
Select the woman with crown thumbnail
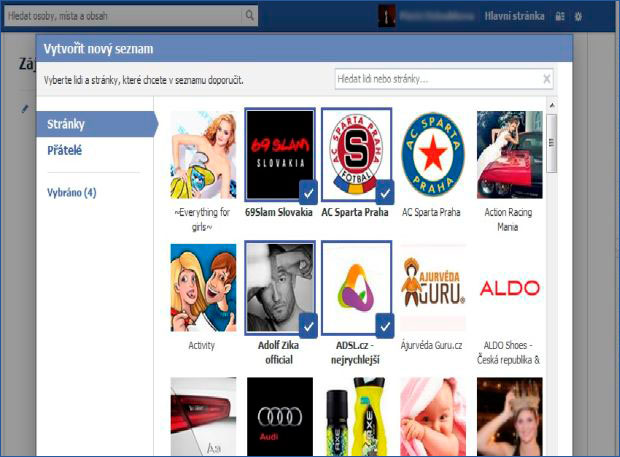(x=510, y=417)
